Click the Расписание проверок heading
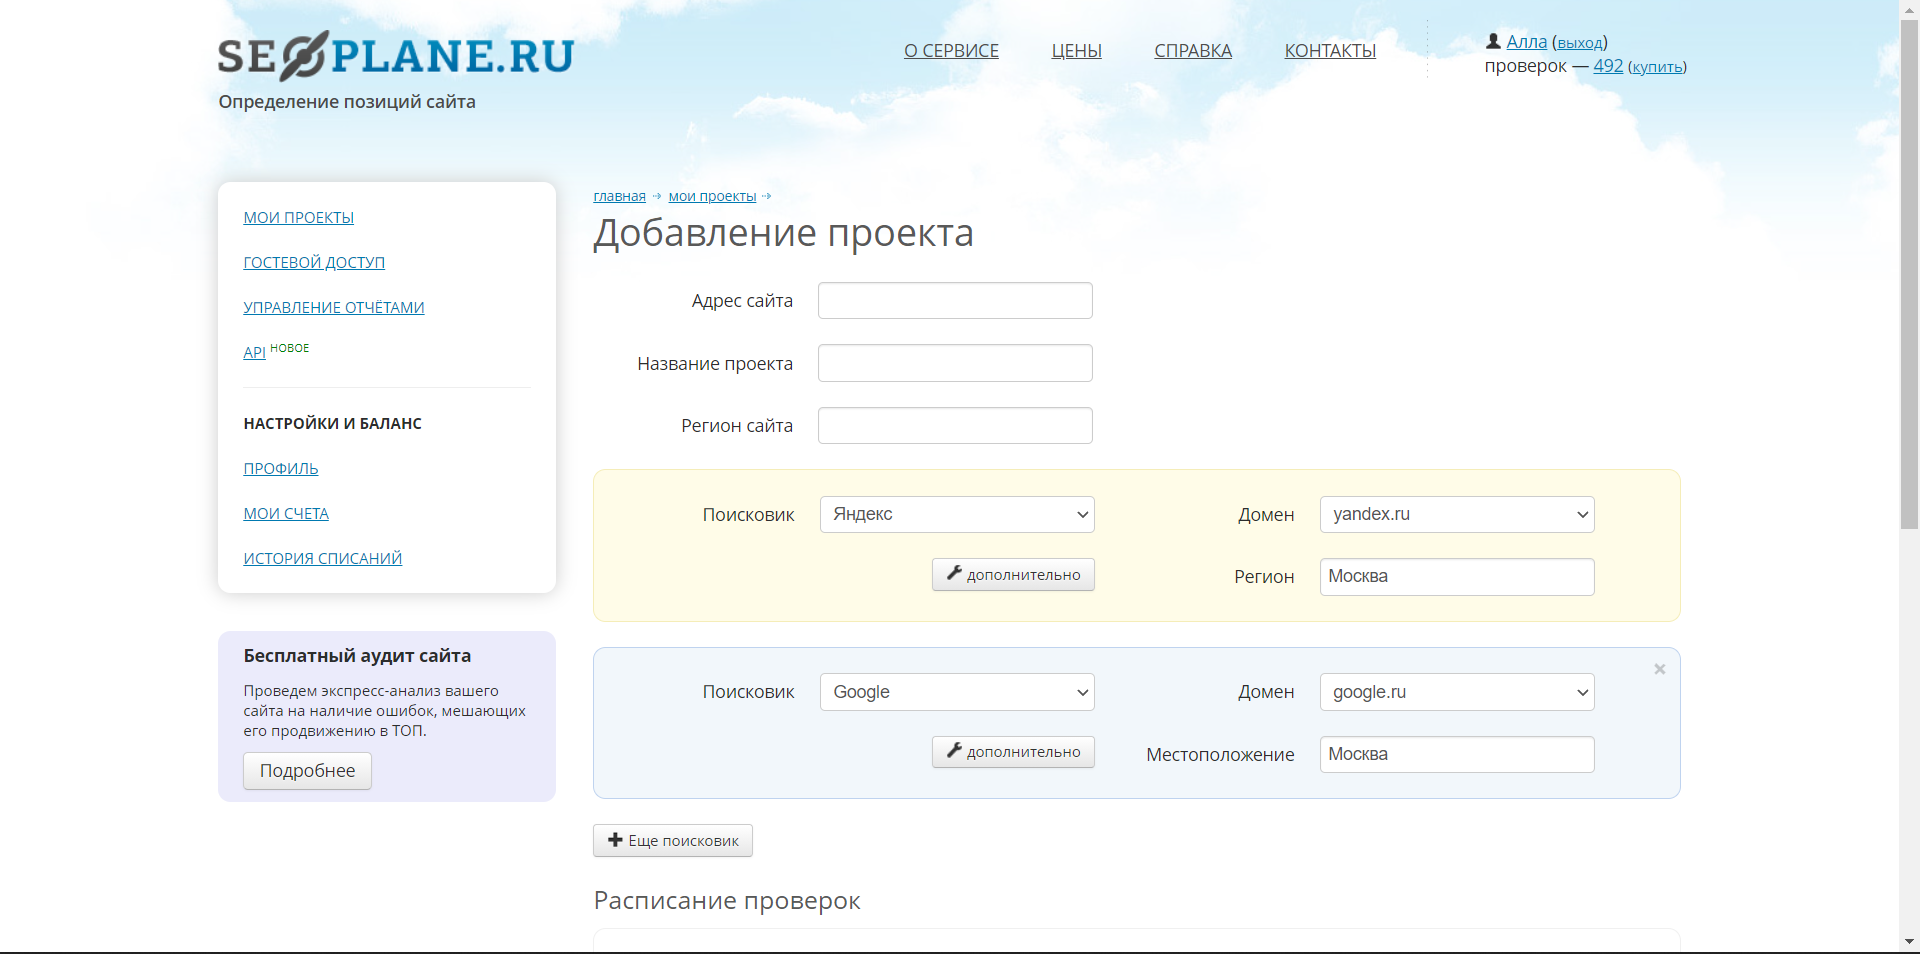The image size is (1920, 954). click(727, 901)
